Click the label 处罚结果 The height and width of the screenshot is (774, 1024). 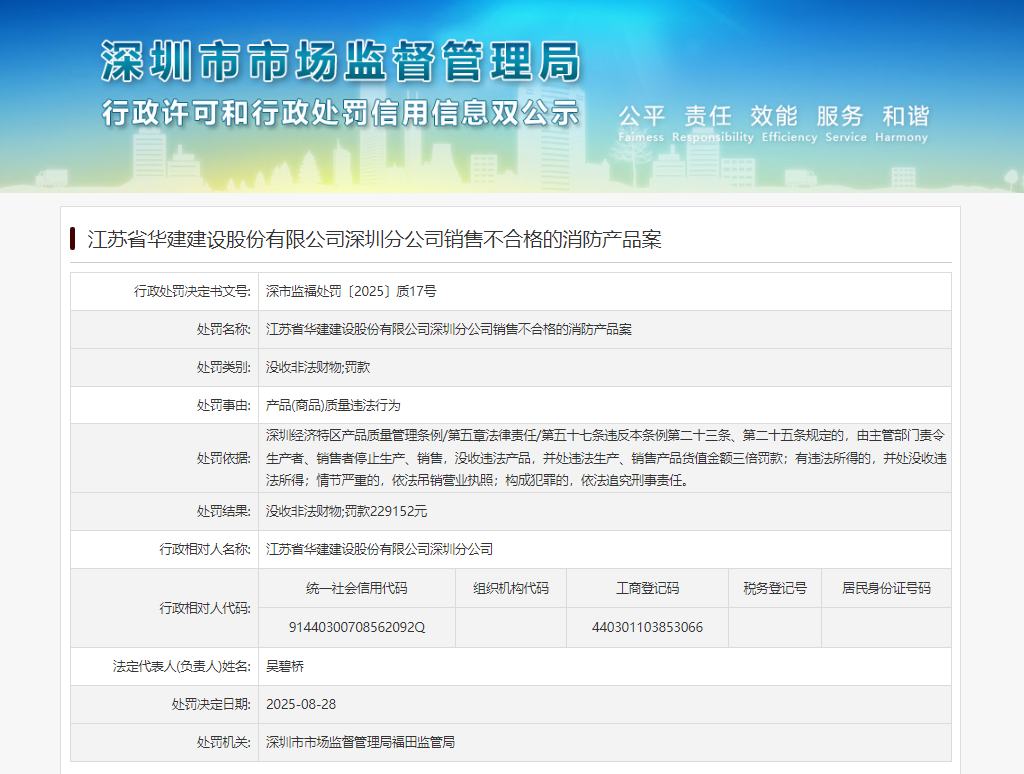pos(223,511)
